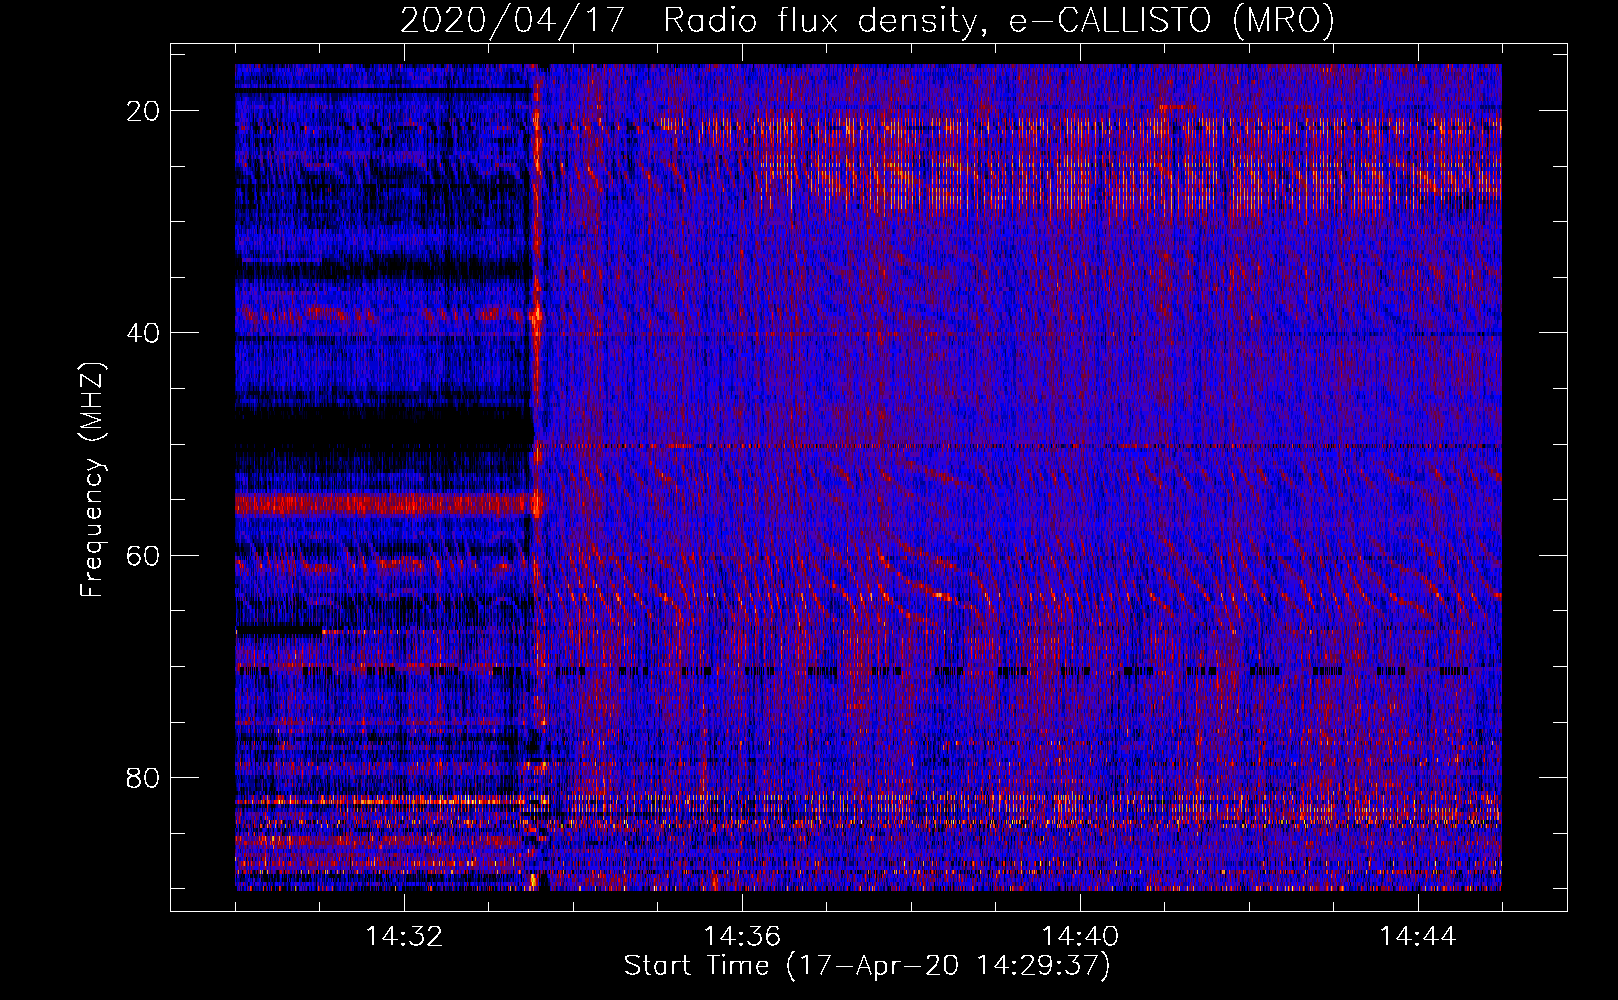Click the time tick label "14:40"
This screenshot has width=1618, height=1000.
point(1080,937)
